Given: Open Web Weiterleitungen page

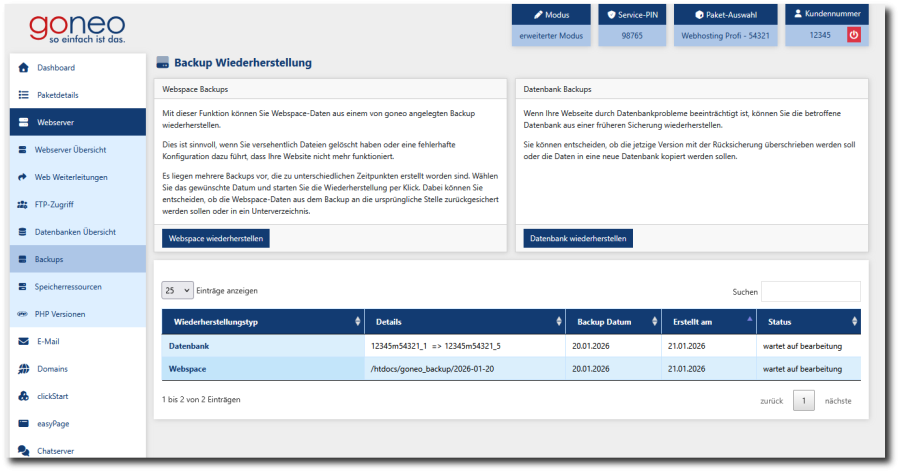Looking at the screenshot, I should 77,177.
